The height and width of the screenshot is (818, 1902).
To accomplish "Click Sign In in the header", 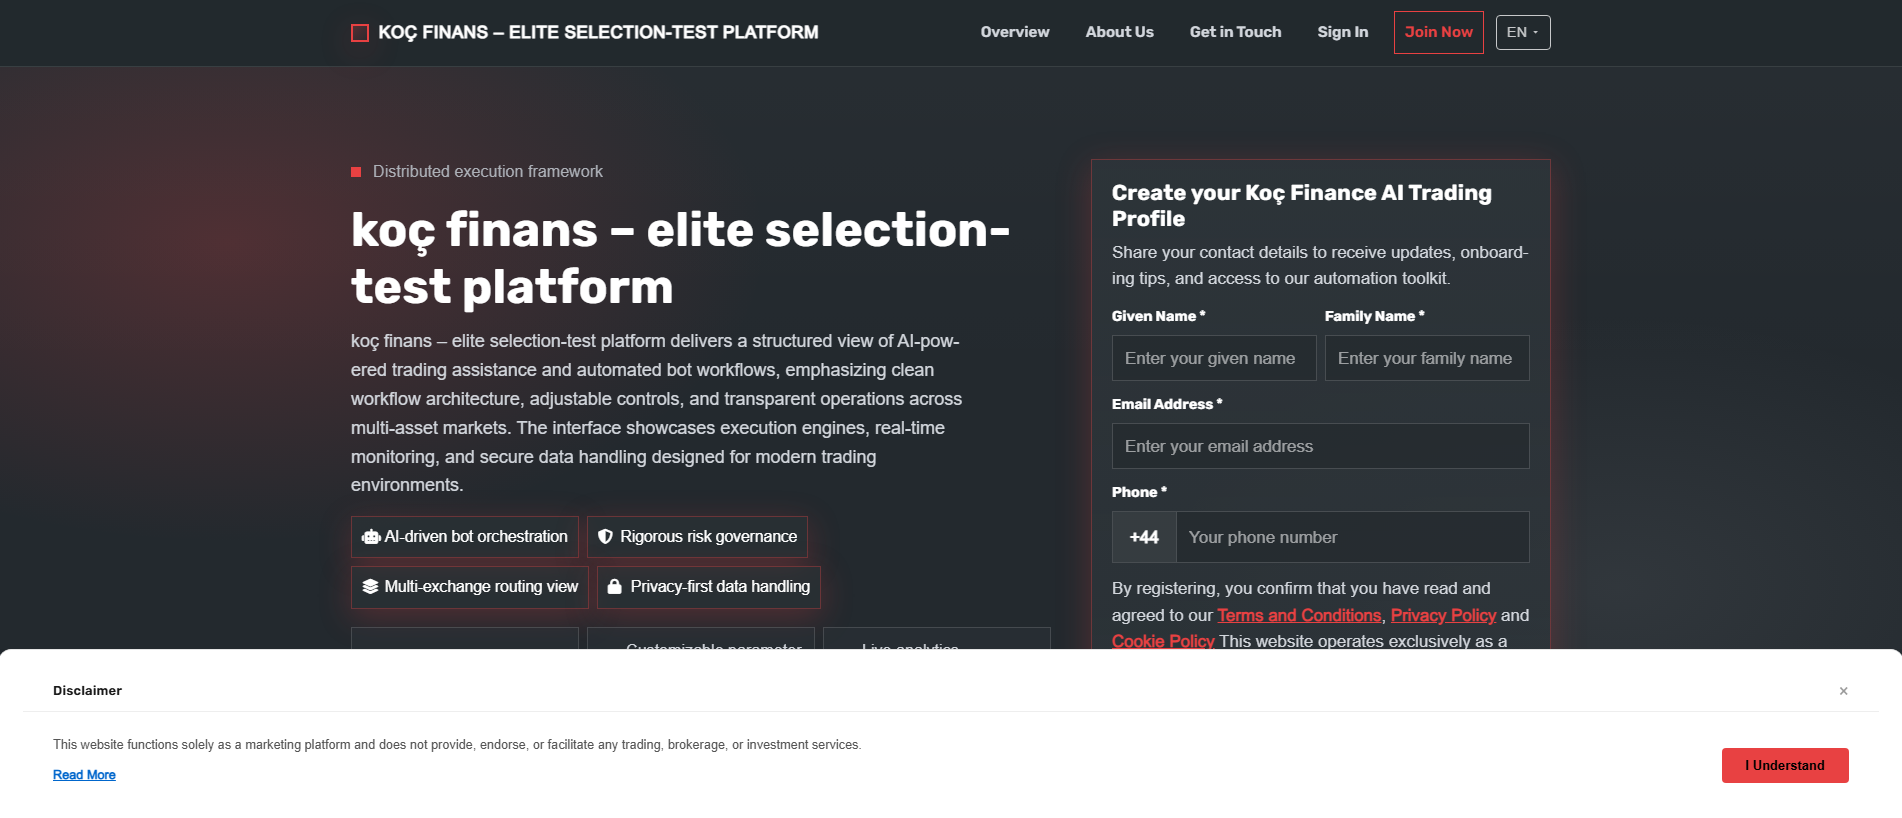I will pos(1342,32).
